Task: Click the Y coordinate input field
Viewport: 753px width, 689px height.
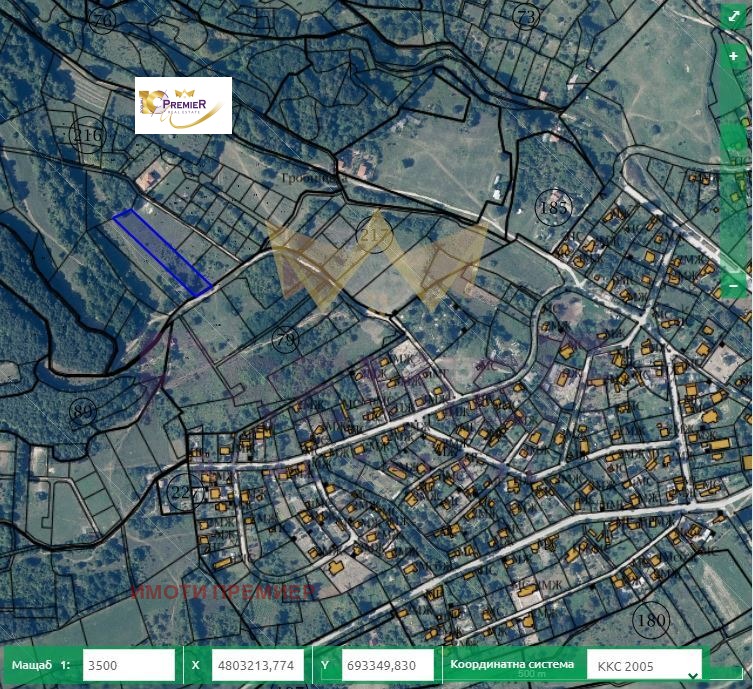Action: pos(388,665)
